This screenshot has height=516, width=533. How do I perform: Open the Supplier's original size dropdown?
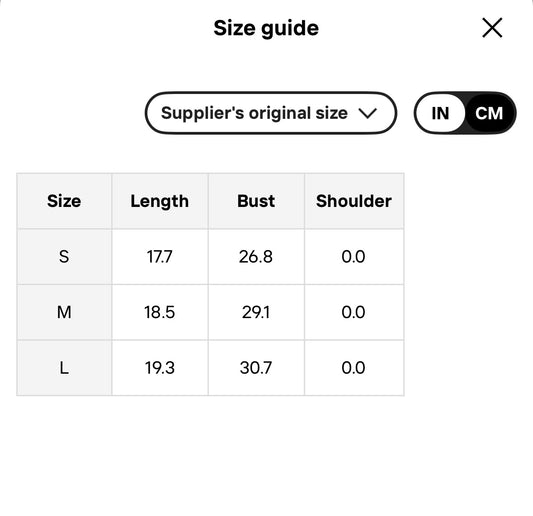click(271, 113)
